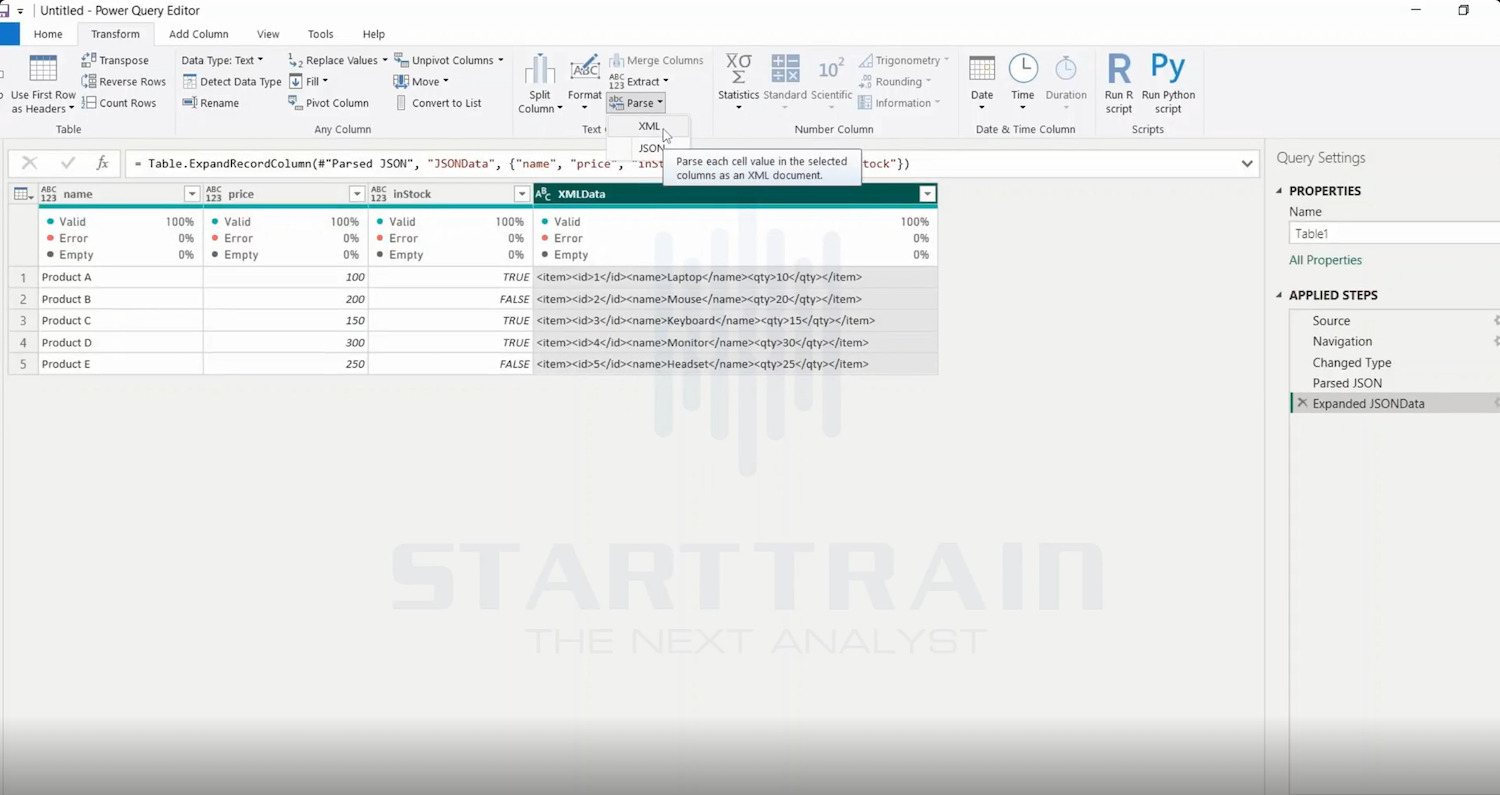The width and height of the screenshot is (1500, 795).
Task: Select JSON in the Parse menu
Action: [x=649, y=148]
